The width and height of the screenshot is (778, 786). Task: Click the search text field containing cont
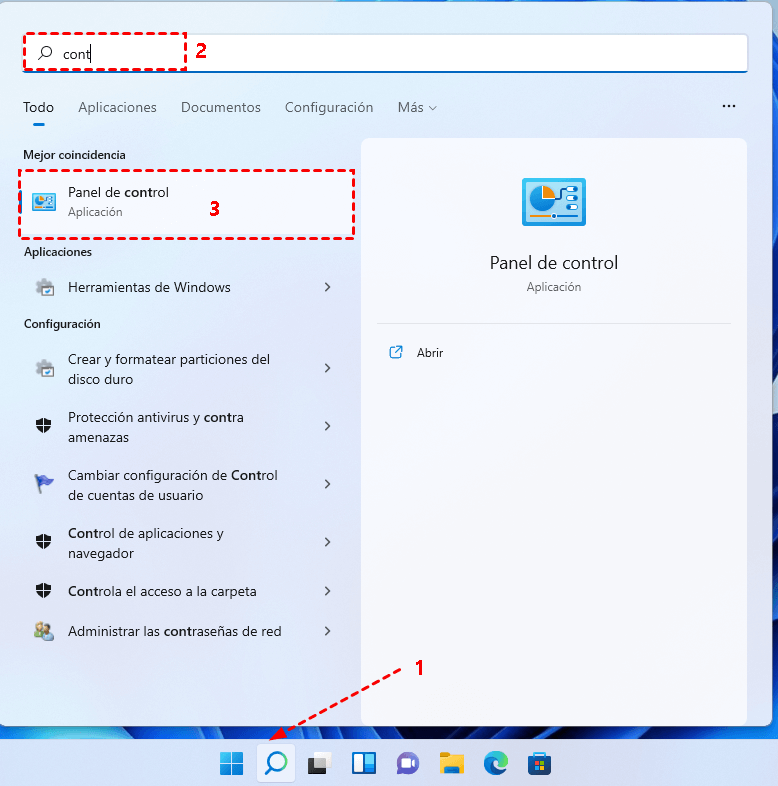(400, 54)
